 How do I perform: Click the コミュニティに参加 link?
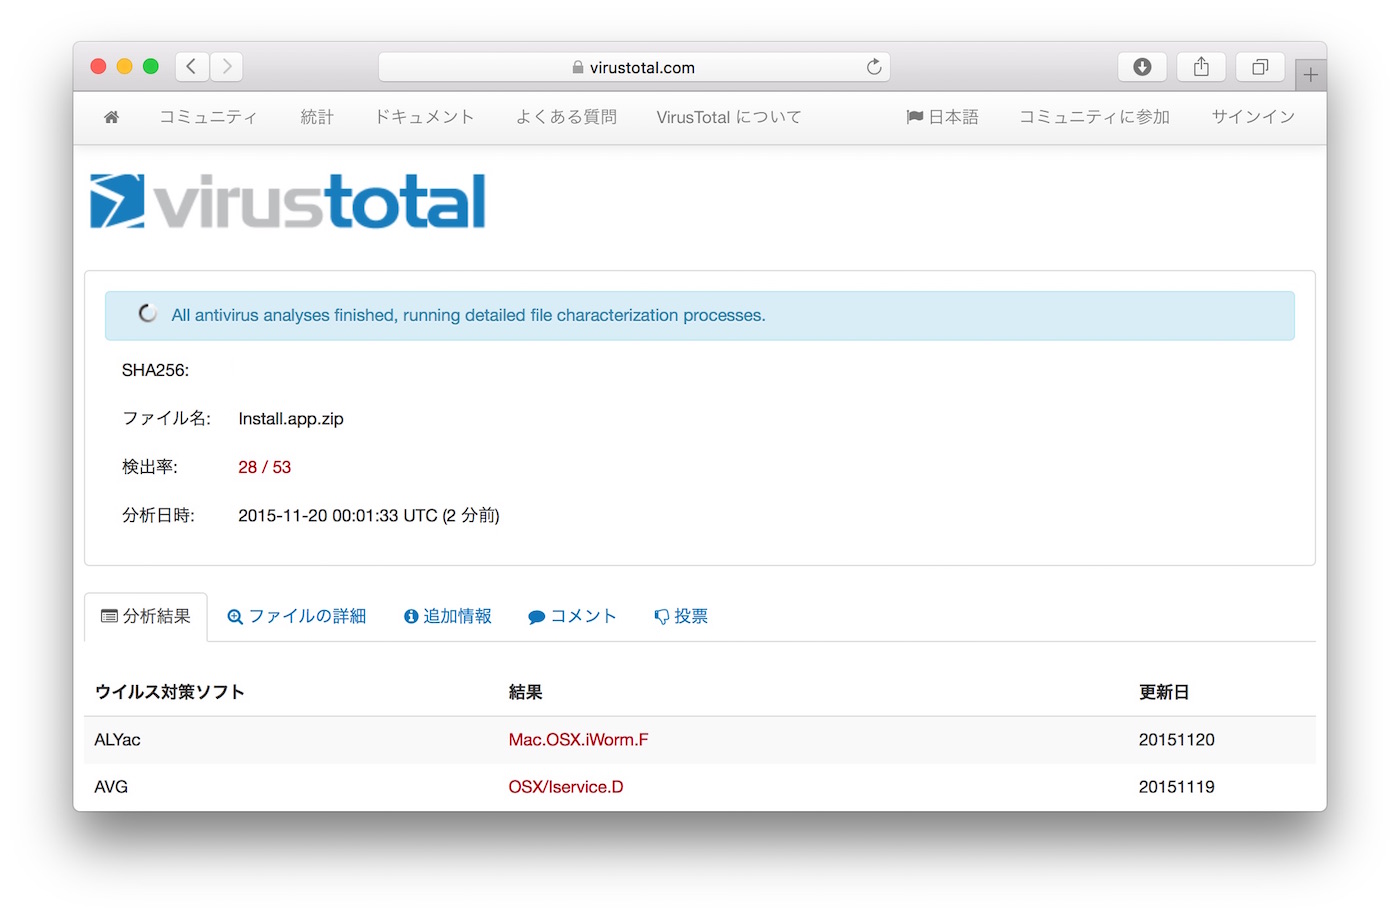(1094, 117)
